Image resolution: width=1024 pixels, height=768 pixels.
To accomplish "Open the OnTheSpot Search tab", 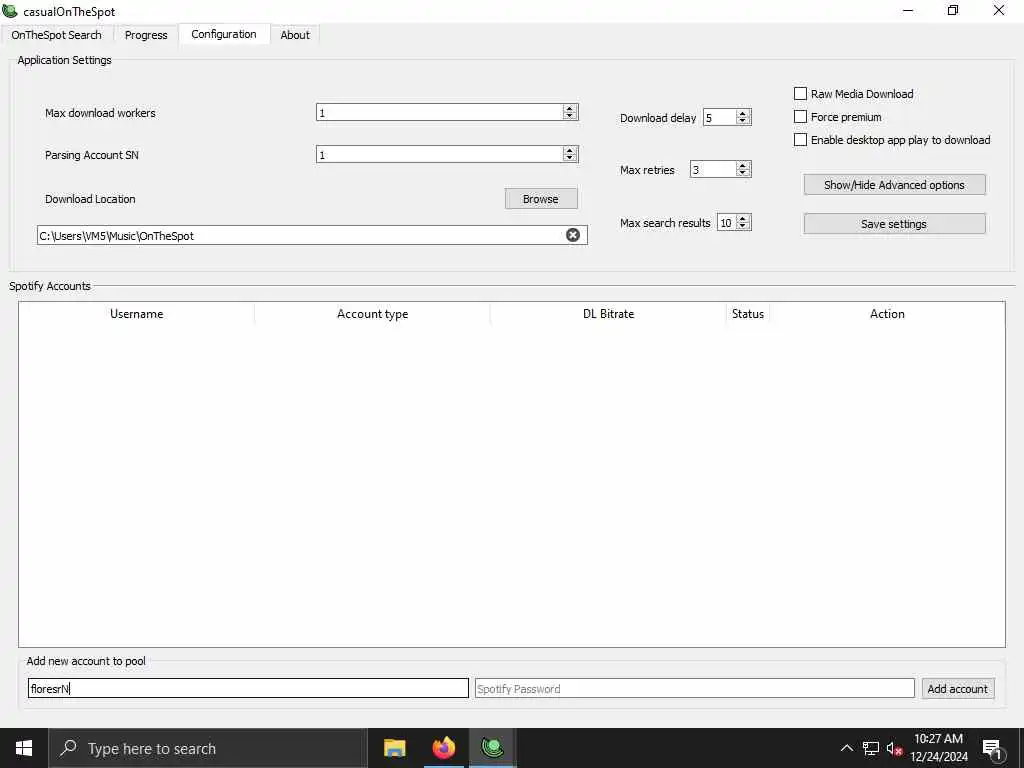I will (x=57, y=35).
